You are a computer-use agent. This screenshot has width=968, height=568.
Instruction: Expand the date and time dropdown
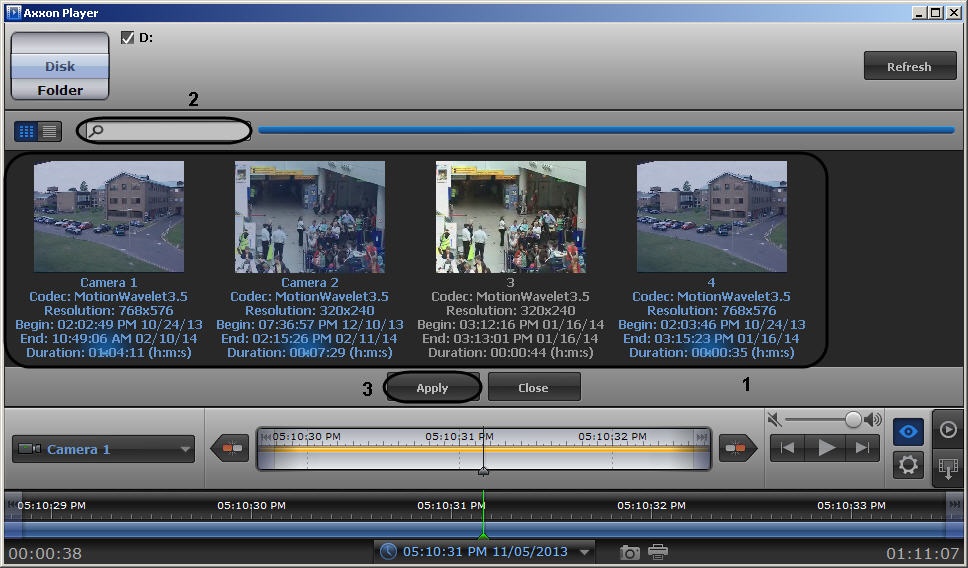[585, 552]
